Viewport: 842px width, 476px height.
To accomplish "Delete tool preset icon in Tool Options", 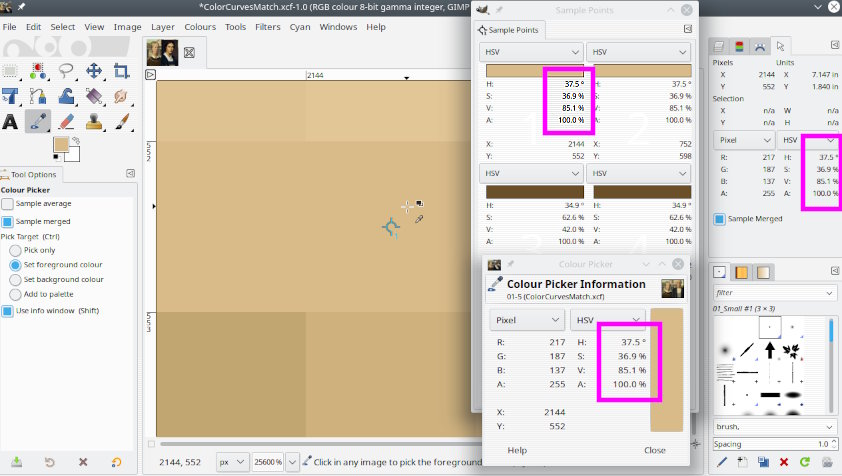I will 83,462.
